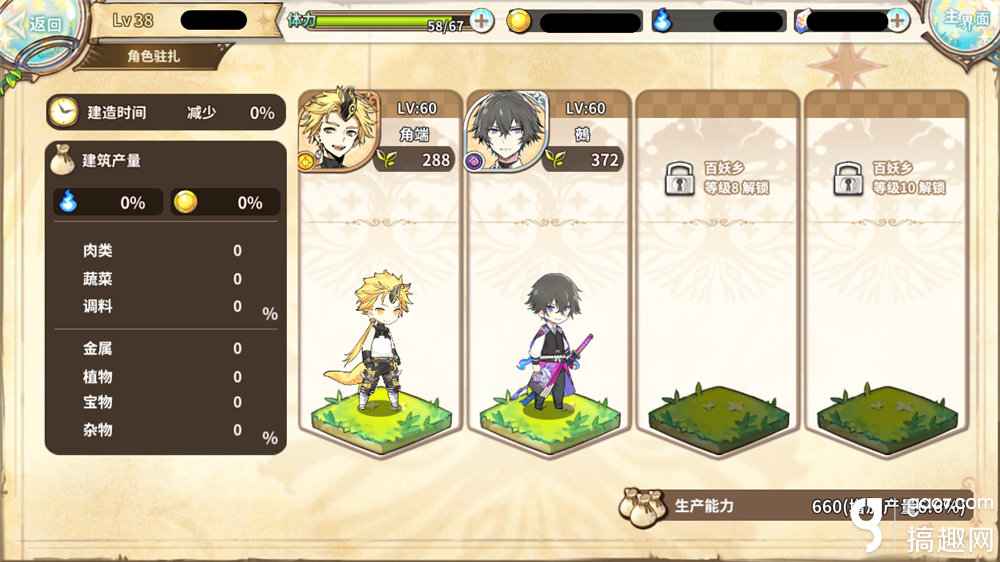This screenshot has height=562, width=1000.
Task: Add tickets with the rightmost plus icon
Action: (897, 21)
